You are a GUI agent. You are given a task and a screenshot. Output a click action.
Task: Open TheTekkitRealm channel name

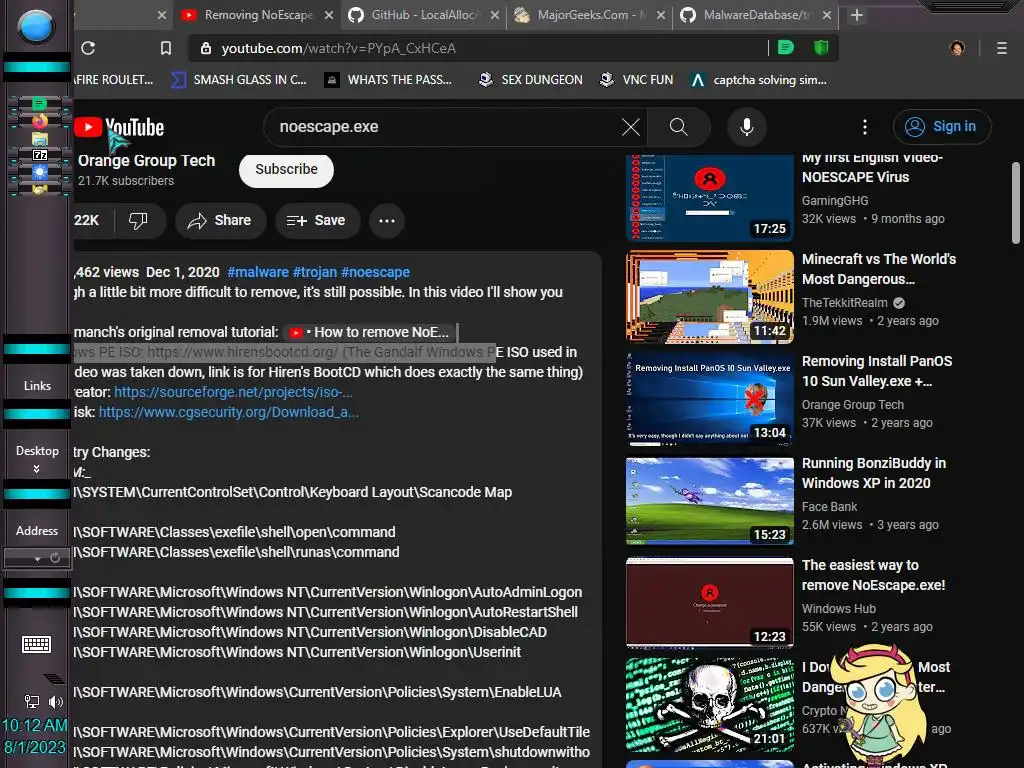(844, 303)
